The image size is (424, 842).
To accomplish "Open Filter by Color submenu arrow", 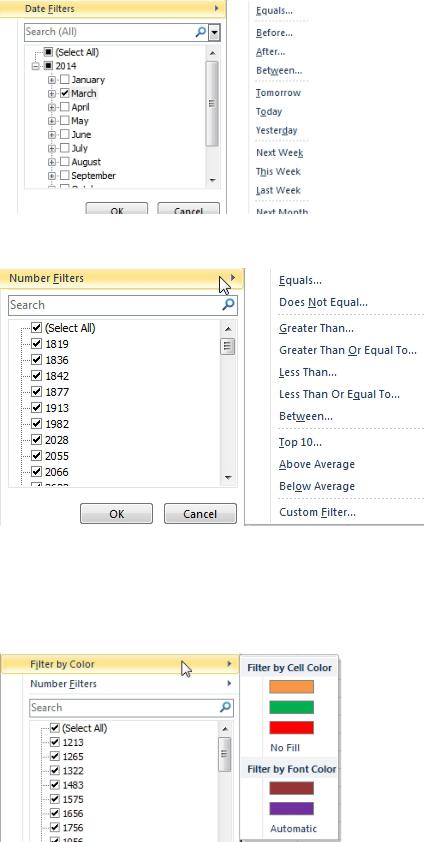I will coord(229,664).
